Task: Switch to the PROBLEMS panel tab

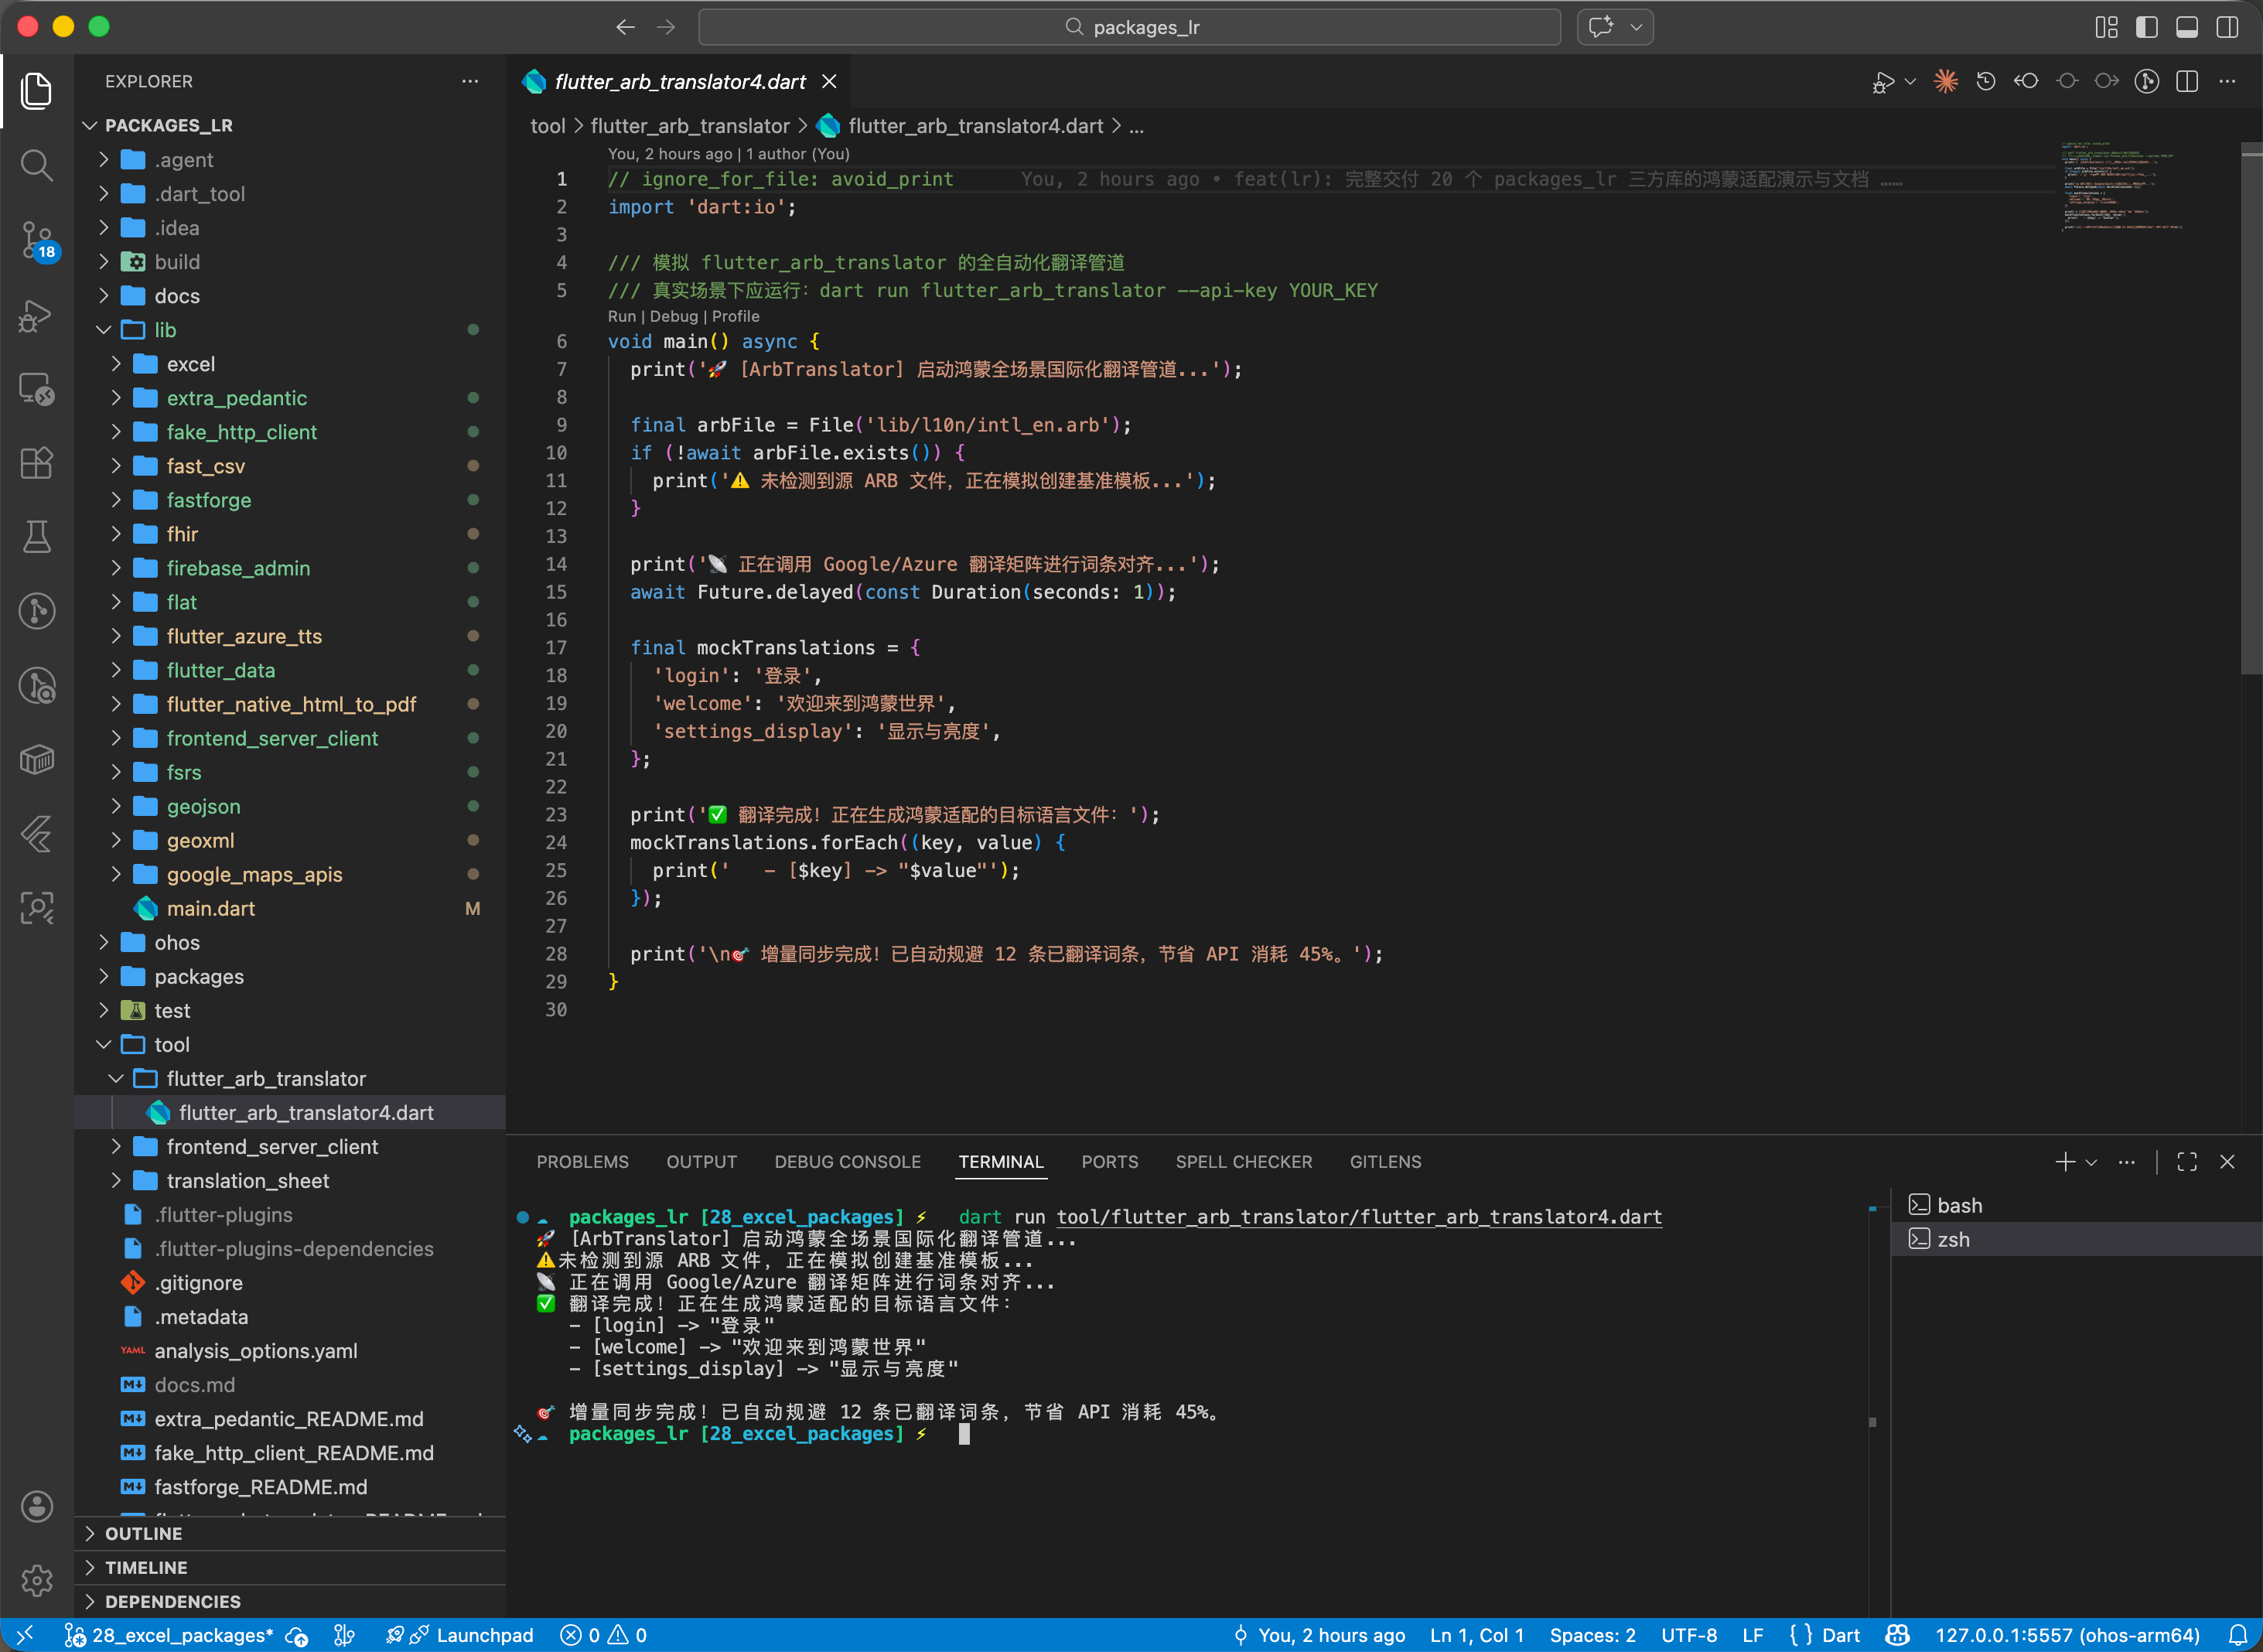Action: coord(582,1162)
